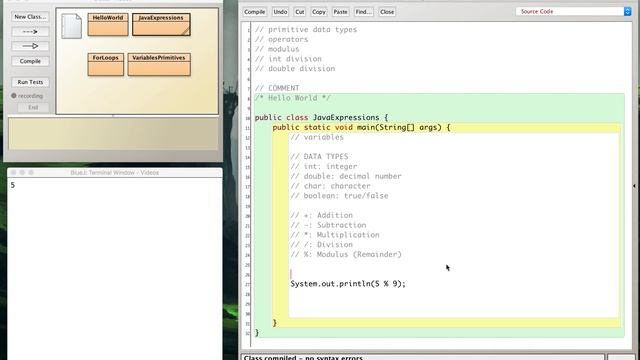The width and height of the screenshot is (640, 360).
Task: Click the 'public class JavaExpressions {' line
Action: pos(321,118)
